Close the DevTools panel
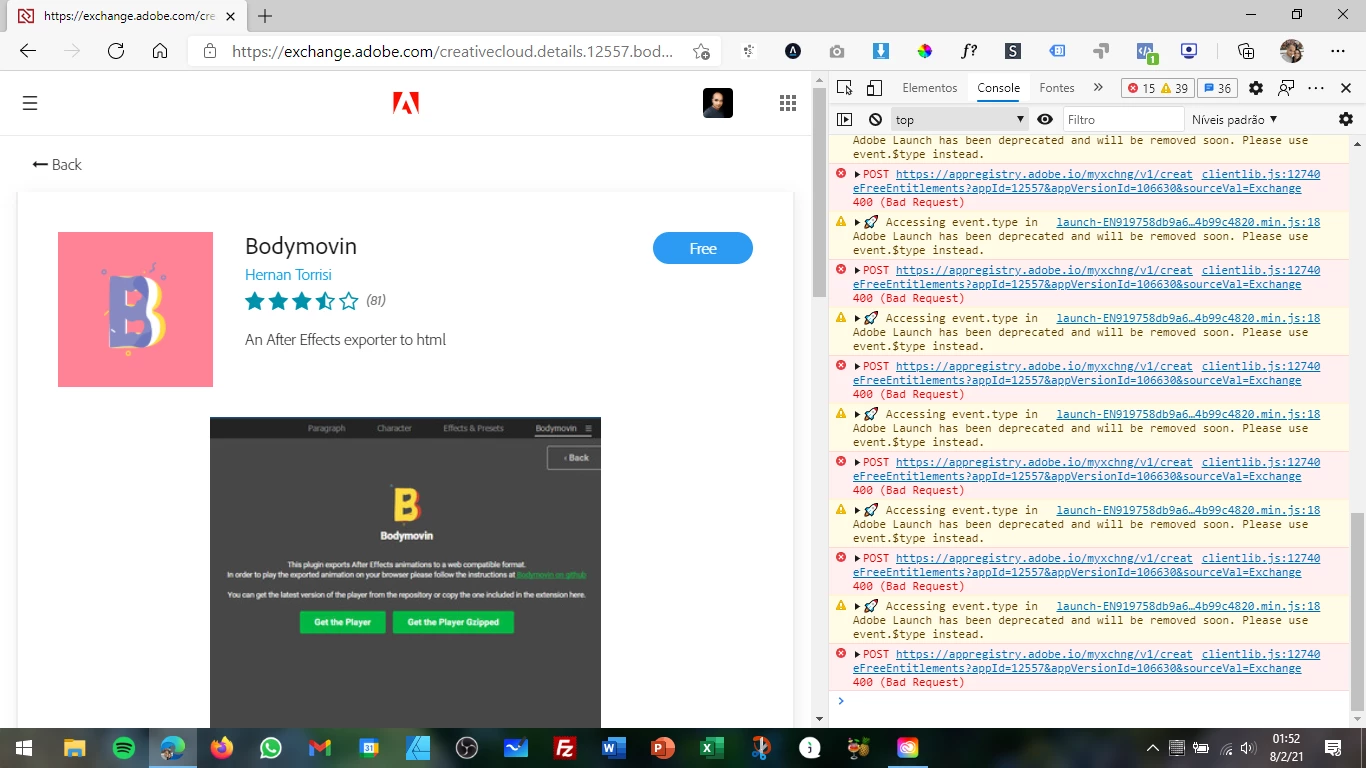This screenshot has width=1366, height=768. tap(1346, 88)
